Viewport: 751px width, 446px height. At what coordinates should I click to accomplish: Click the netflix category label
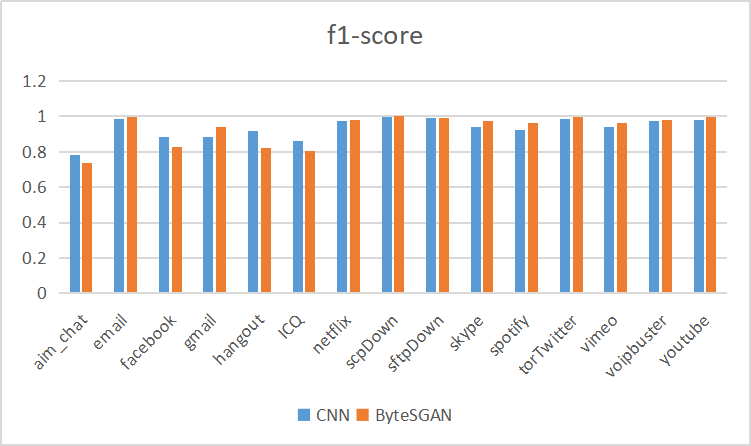(x=332, y=334)
